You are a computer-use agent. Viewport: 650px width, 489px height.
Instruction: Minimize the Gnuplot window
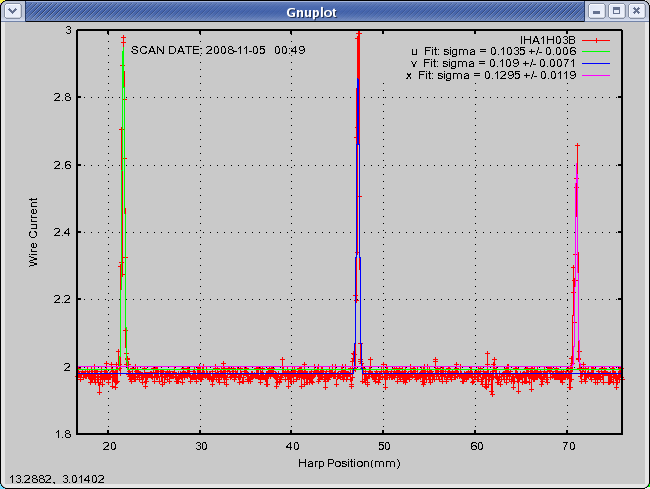tap(597, 11)
